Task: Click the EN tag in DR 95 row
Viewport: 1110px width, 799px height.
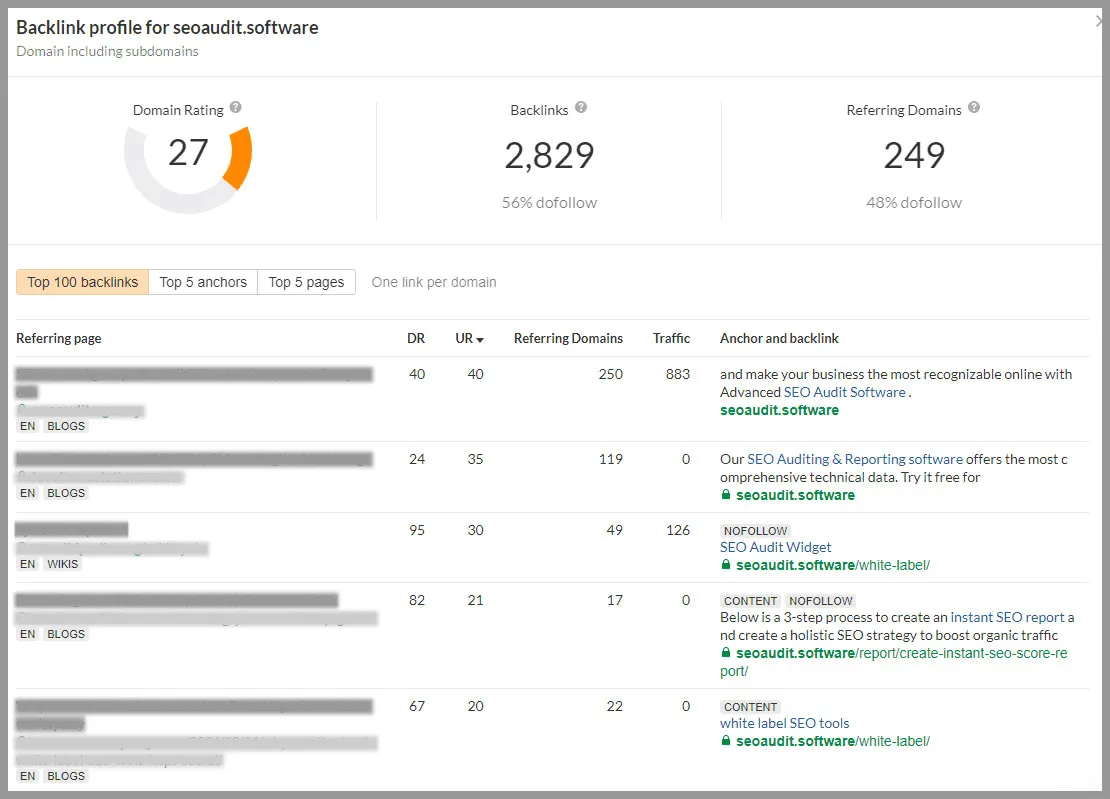Action: click(x=28, y=564)
